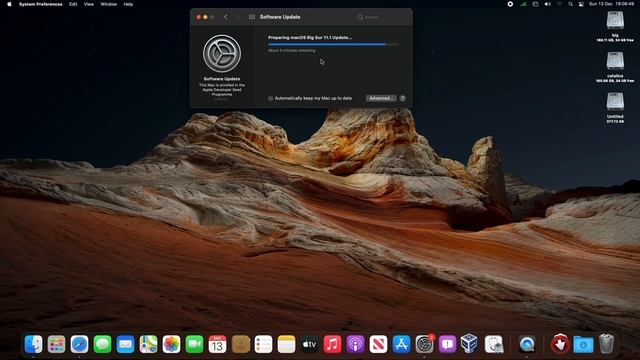
Task: Open Photos from the Dock
Action: pyautogui.click(x=171, y=344)
